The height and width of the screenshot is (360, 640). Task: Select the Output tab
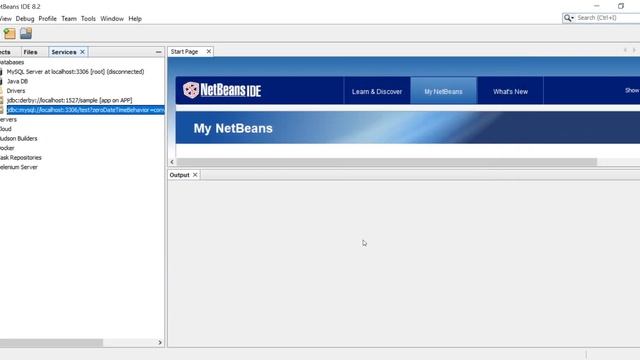[180, 175]
